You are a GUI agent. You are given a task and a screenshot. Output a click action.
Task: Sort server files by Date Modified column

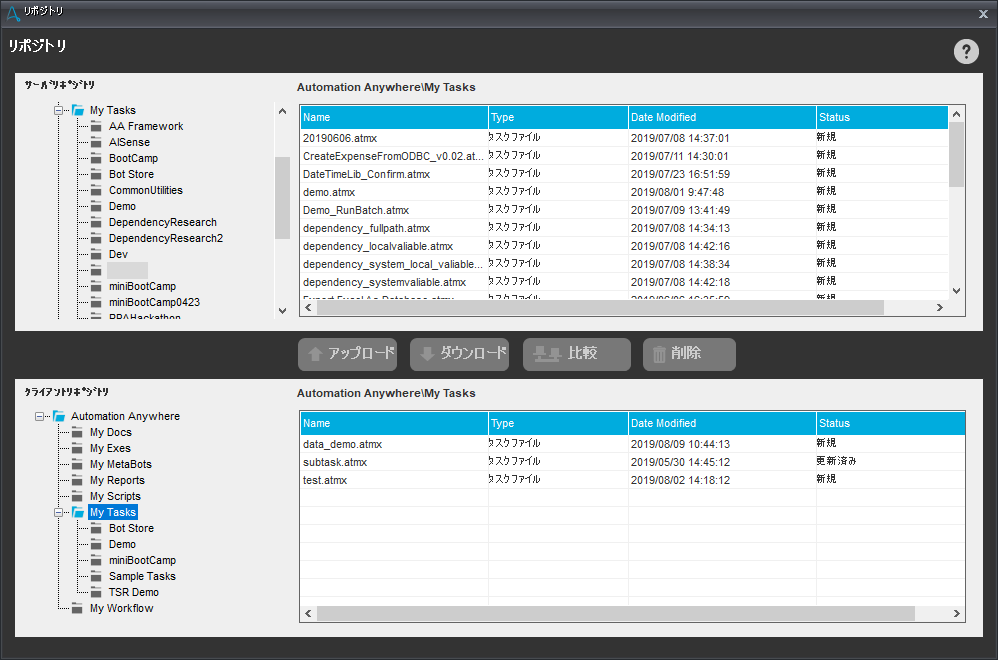[722, 118]
